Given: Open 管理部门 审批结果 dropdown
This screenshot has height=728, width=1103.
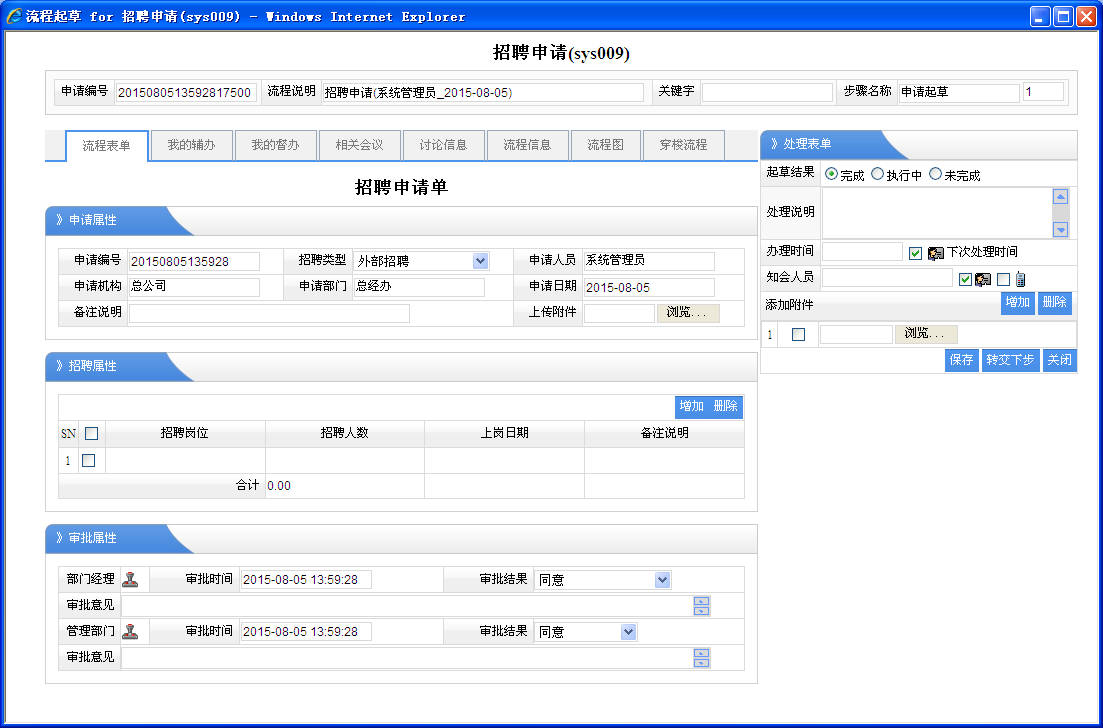Looking at the screenshot, I should tap(627, 631).
